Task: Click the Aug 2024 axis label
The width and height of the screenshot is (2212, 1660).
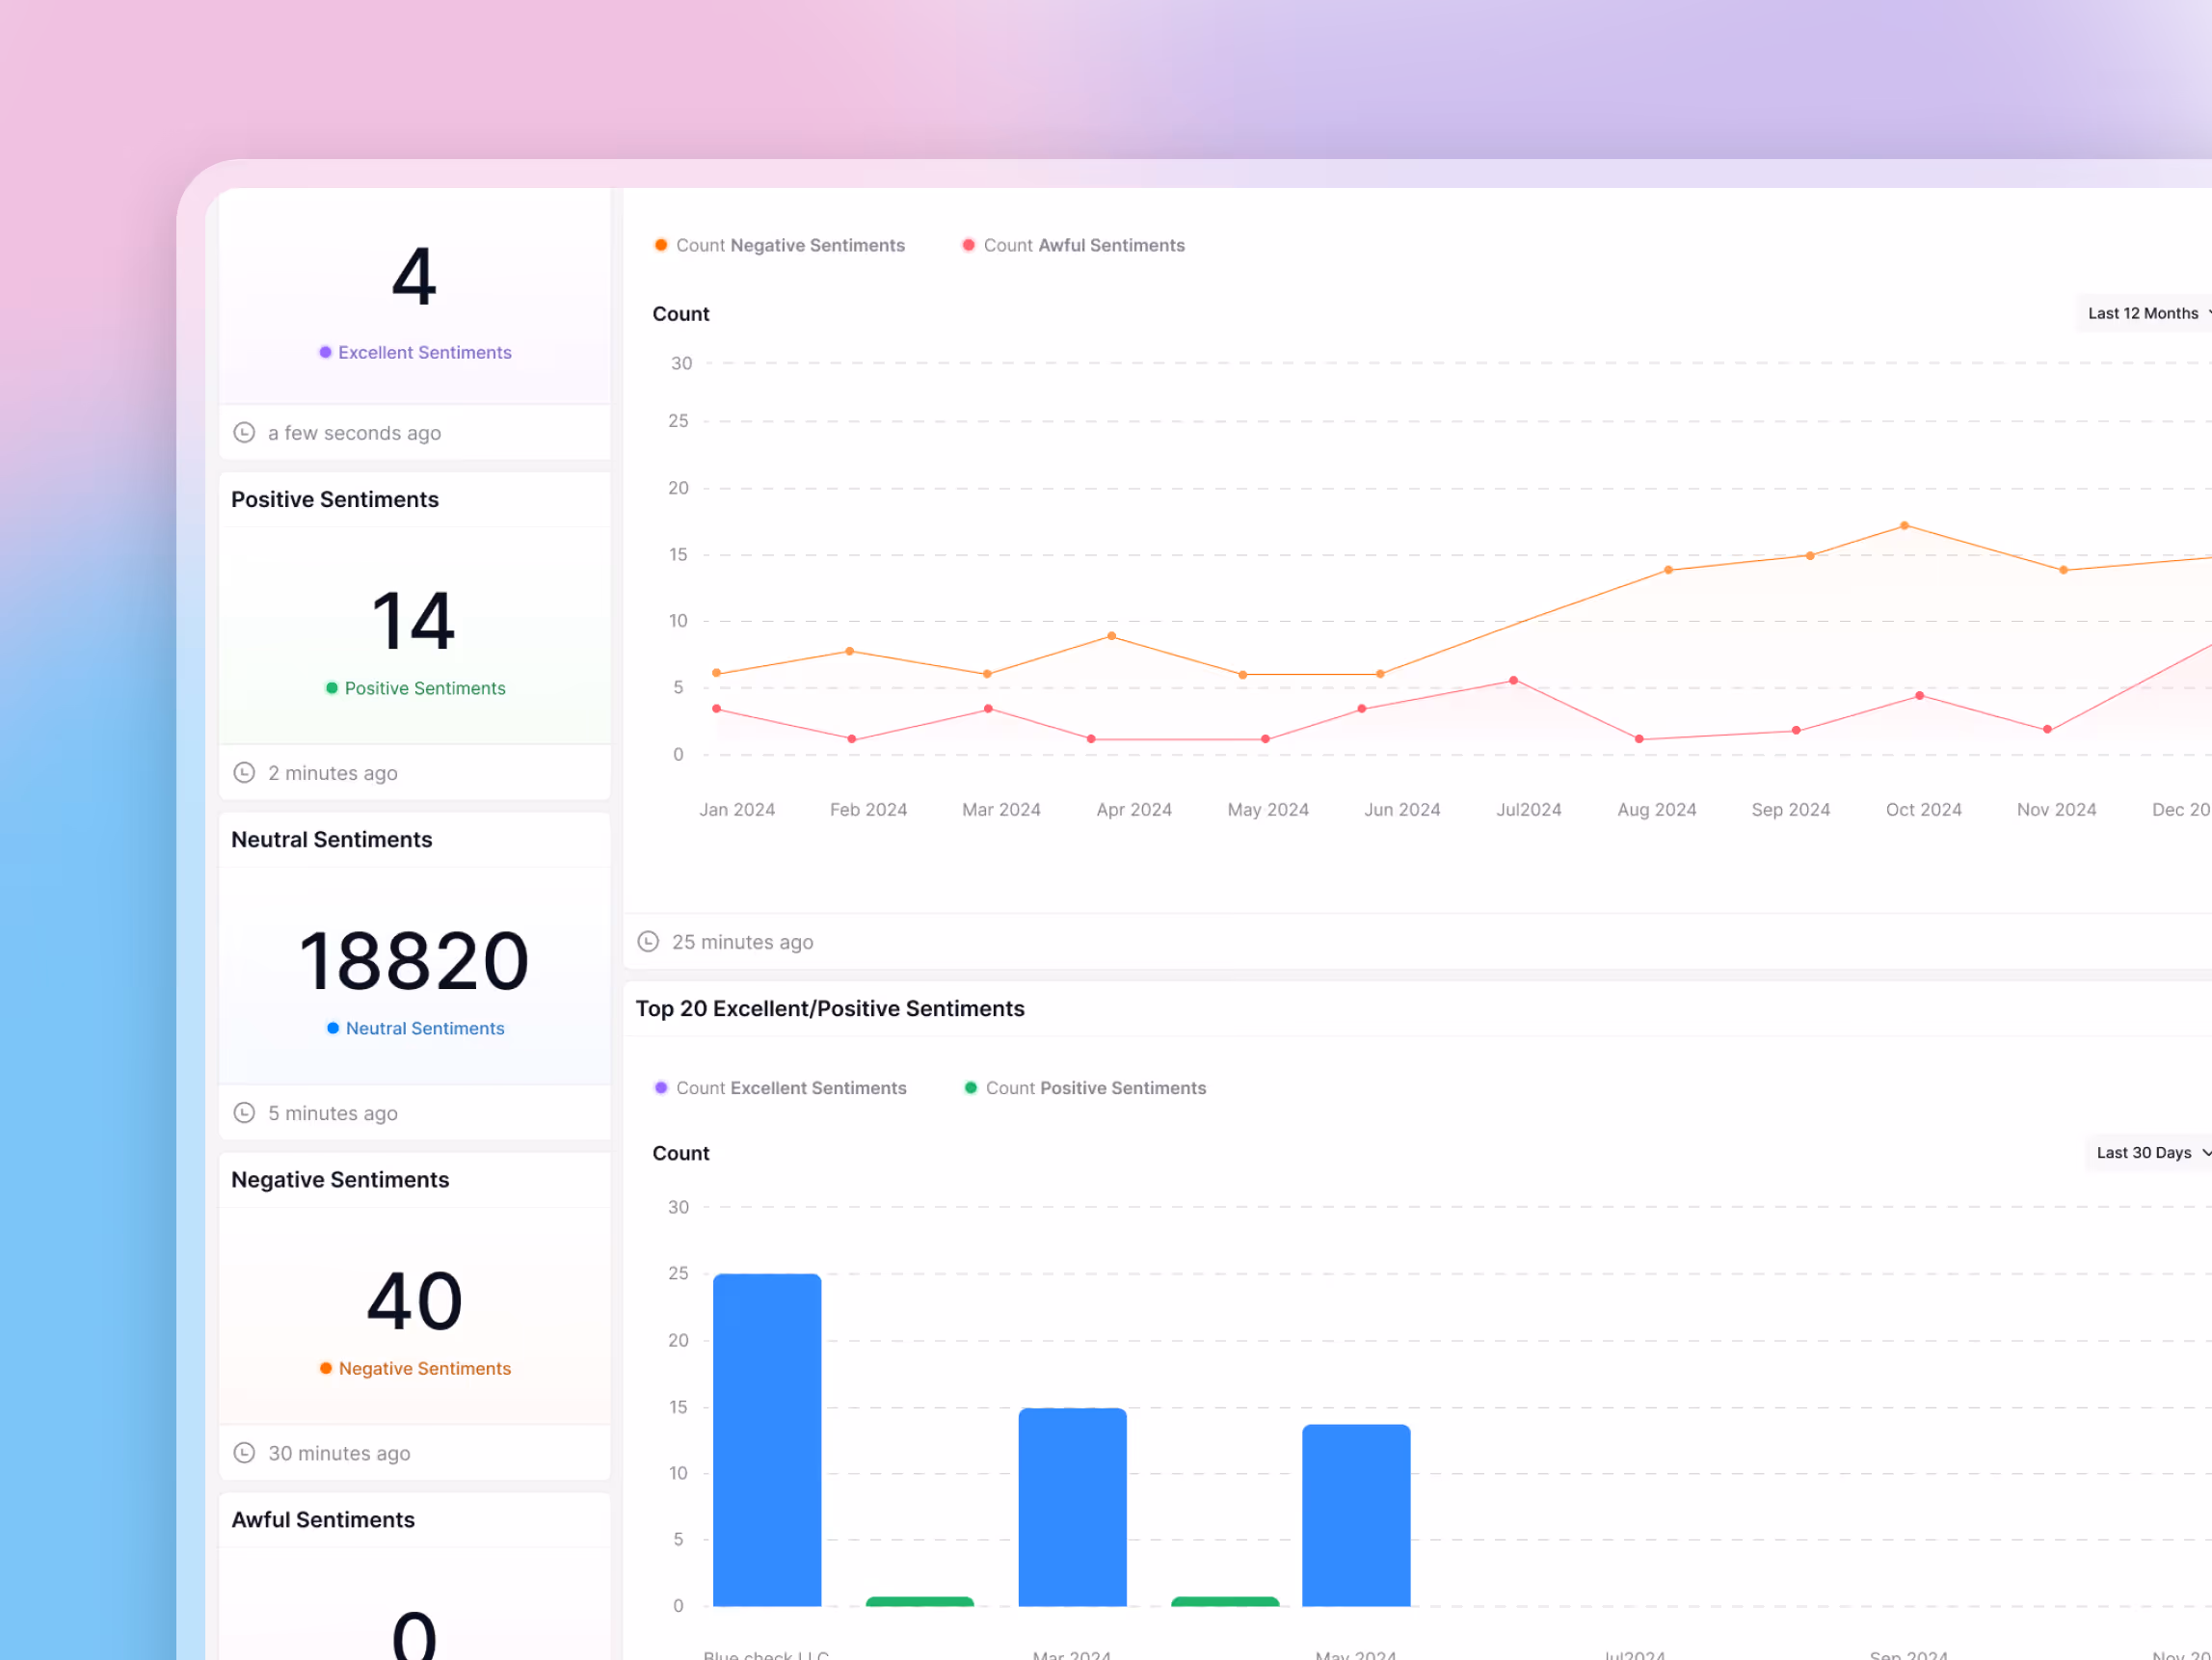Action: pos(1657,810)
